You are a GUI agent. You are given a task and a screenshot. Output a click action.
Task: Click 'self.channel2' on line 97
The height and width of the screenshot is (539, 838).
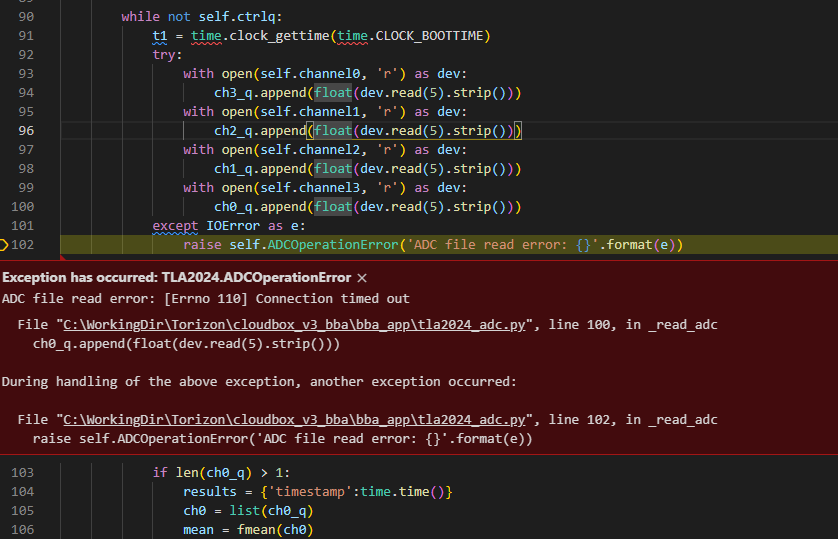point(310,150)
